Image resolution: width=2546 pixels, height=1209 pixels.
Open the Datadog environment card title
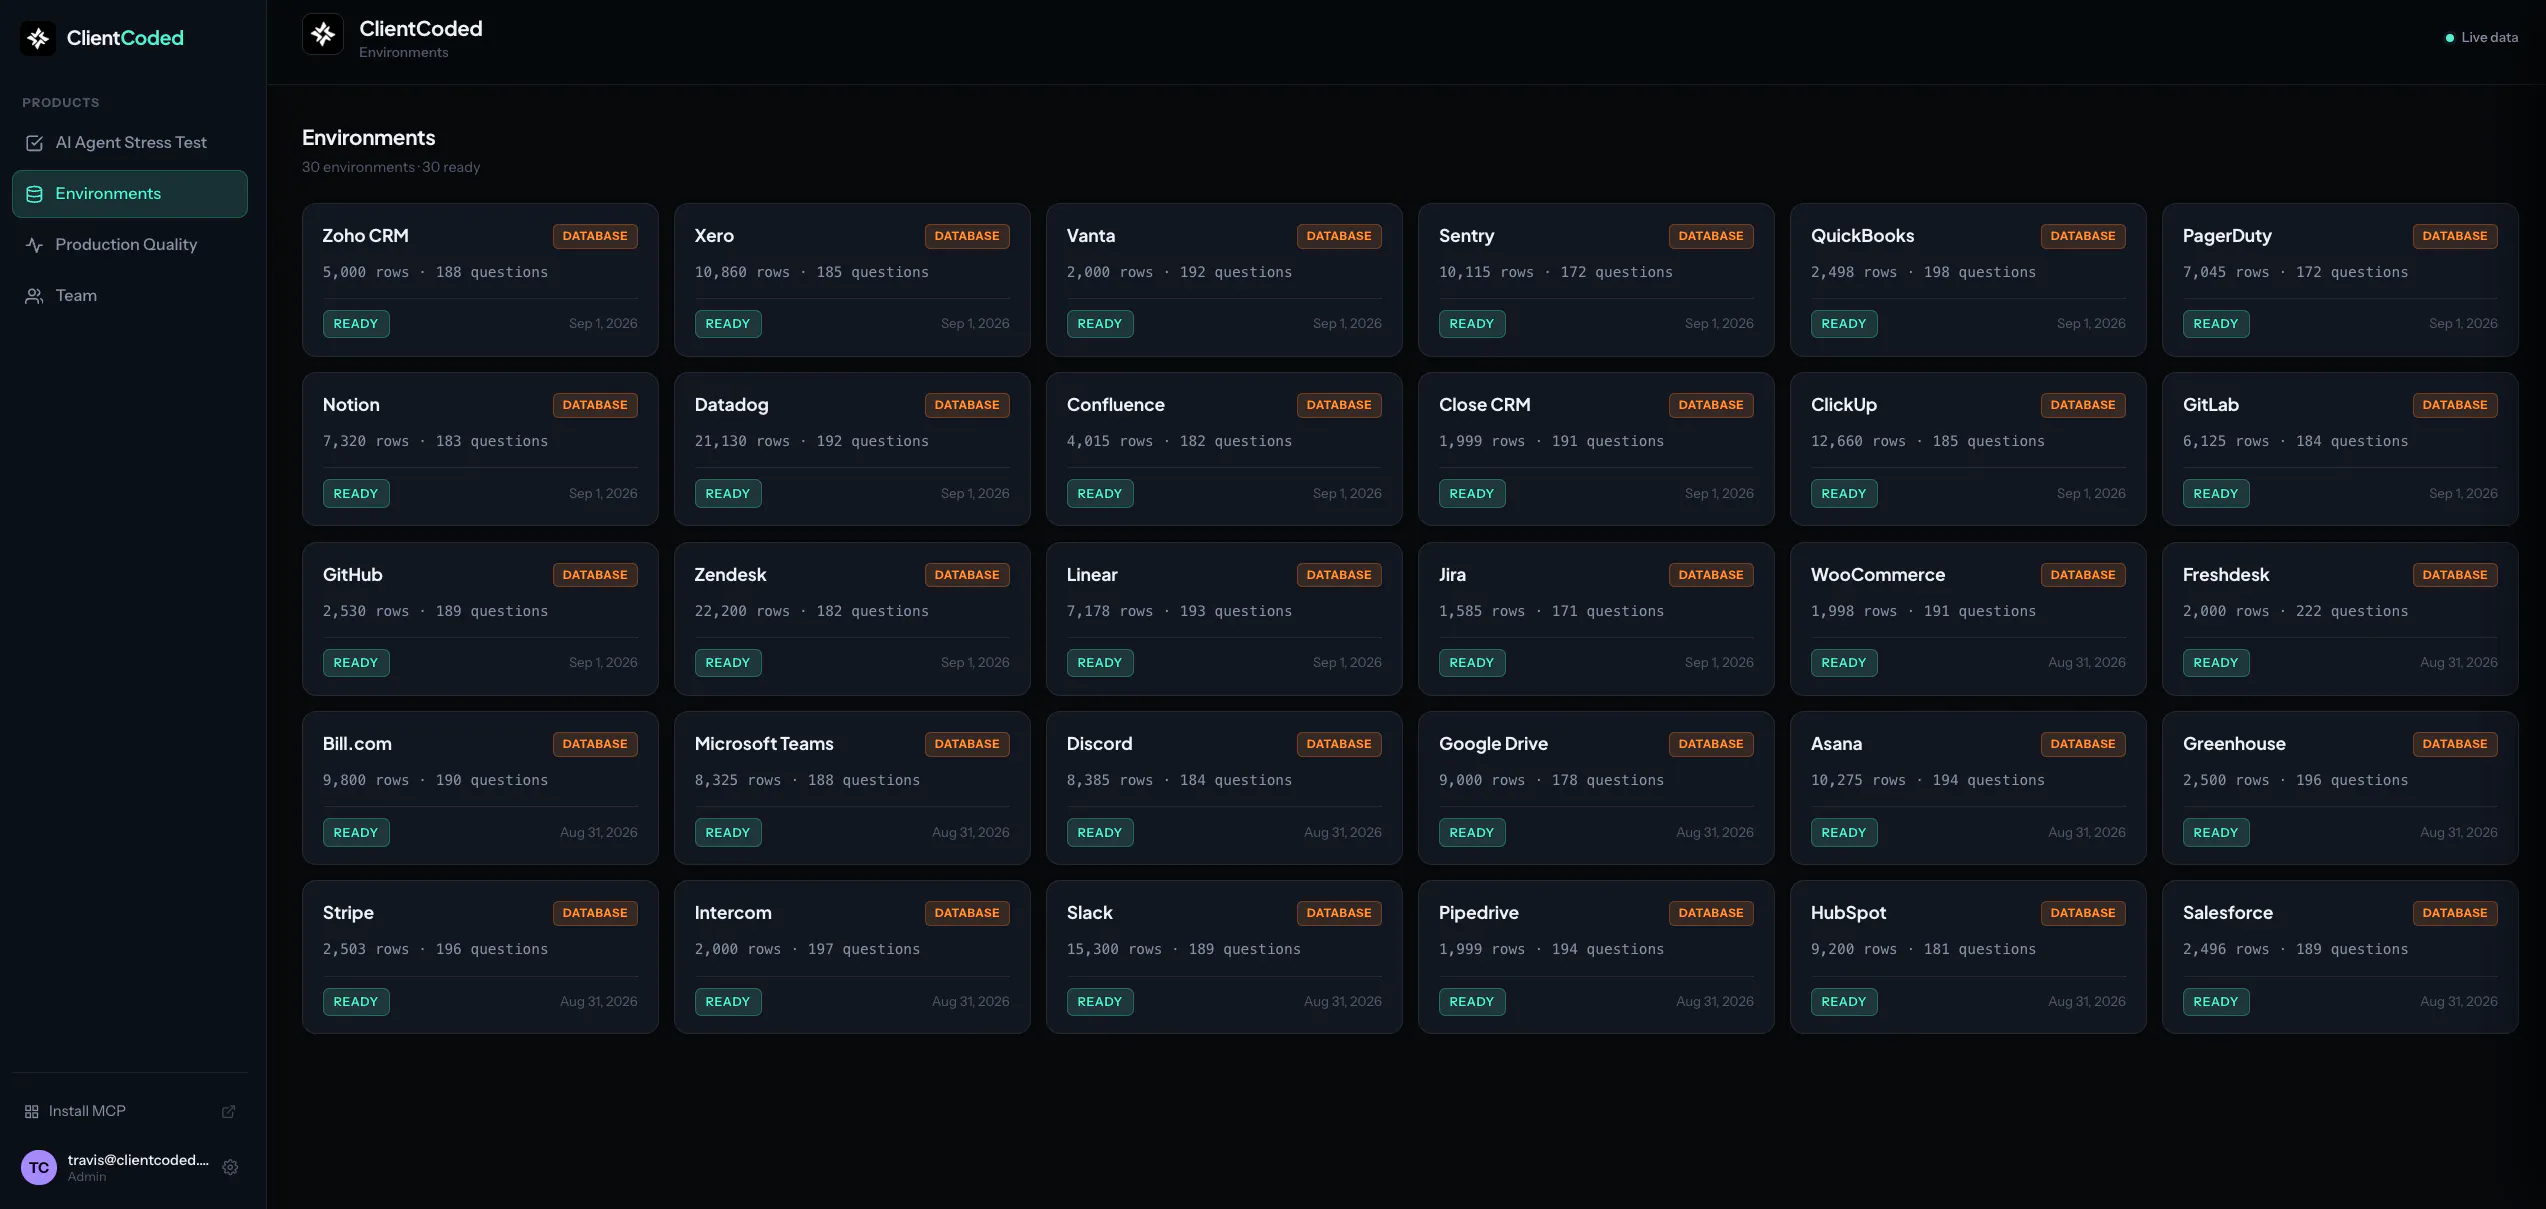[731, 405]
